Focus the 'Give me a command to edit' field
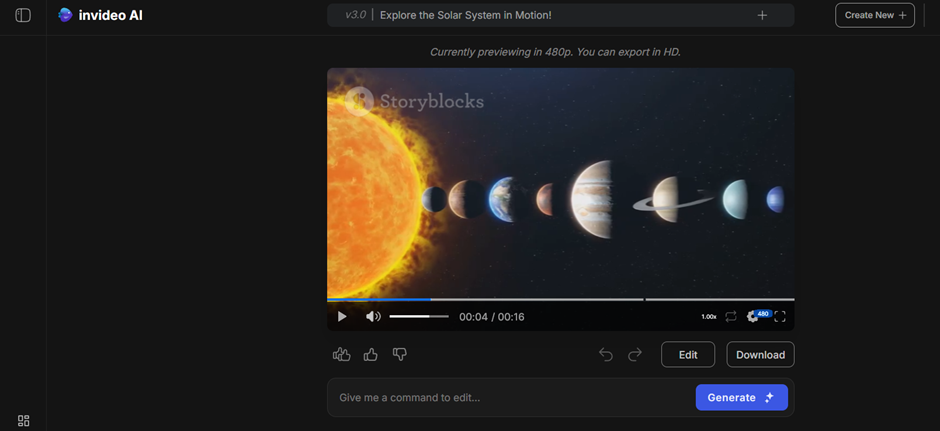940x431 pixels. [x=510, y=397]
